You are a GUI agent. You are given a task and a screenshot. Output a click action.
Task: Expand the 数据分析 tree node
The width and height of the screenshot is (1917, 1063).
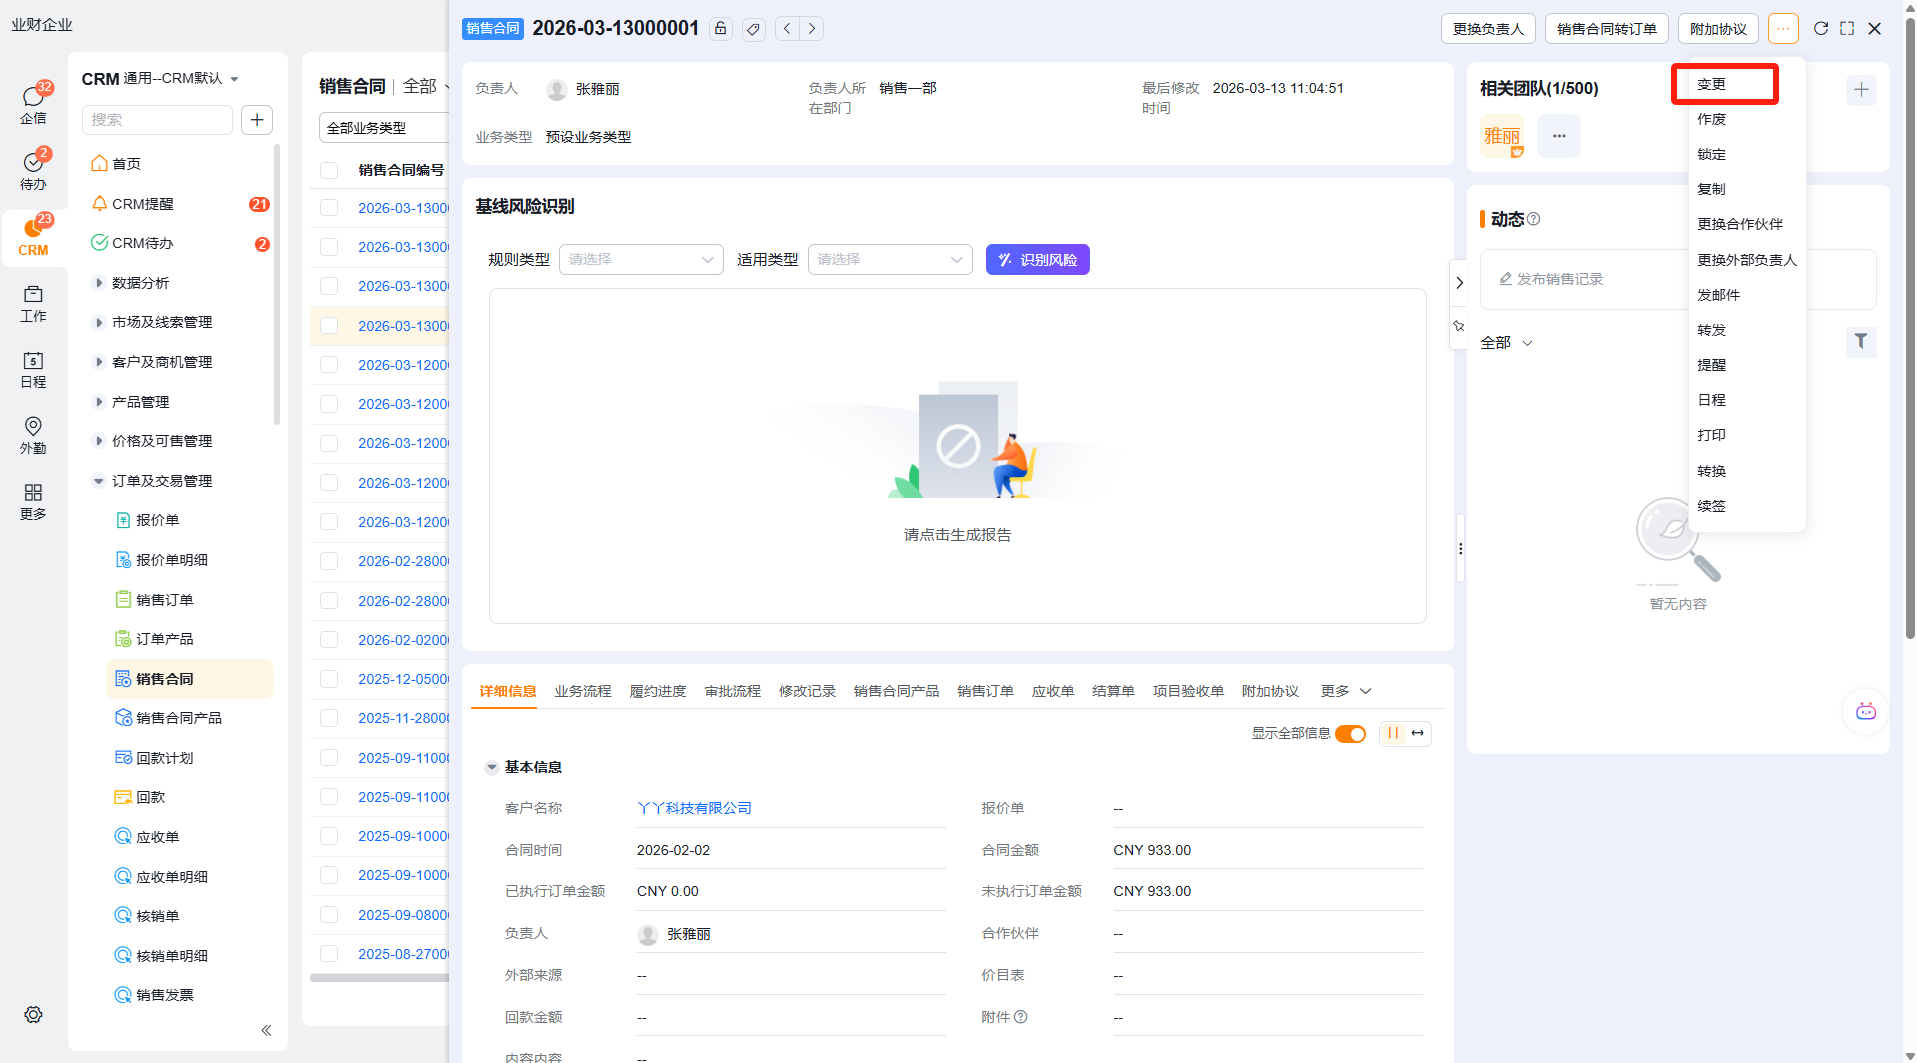point(99,283)
